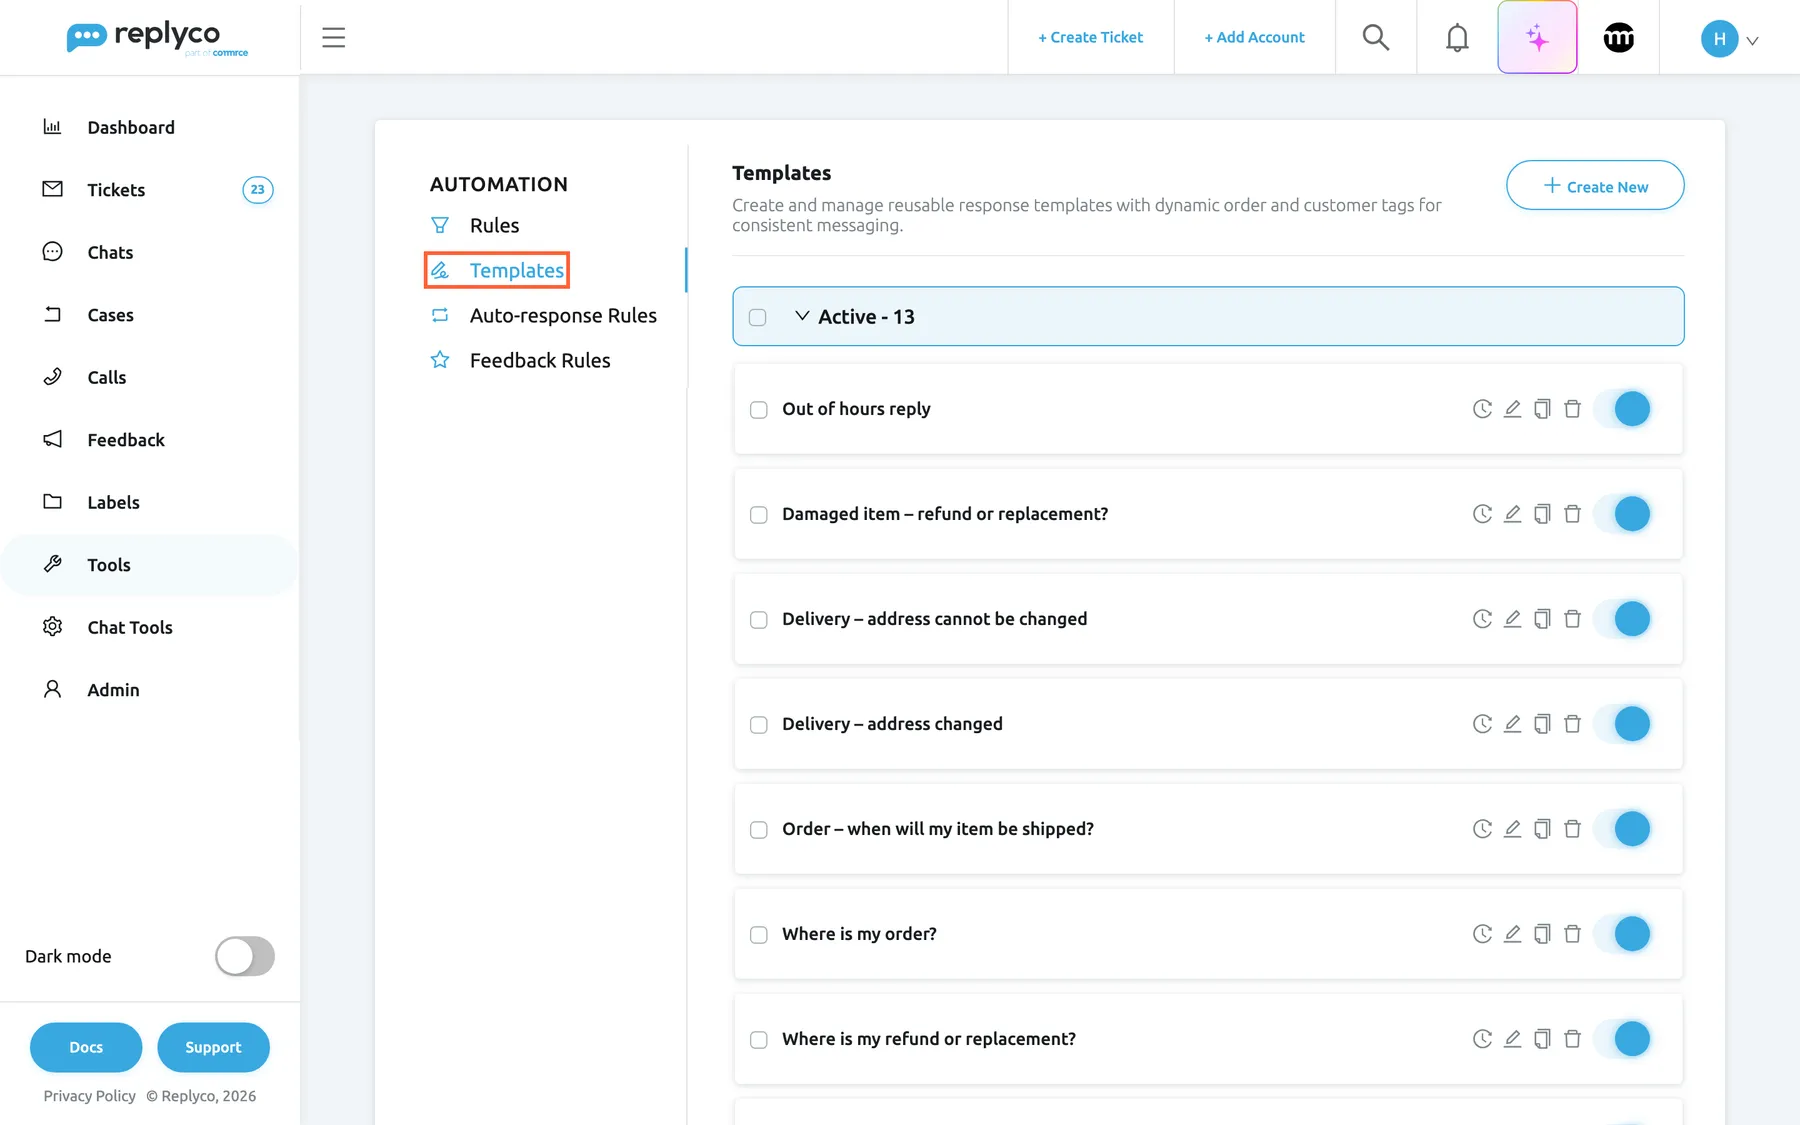Open Tickets in the sidebar

[x=116, y=190]
